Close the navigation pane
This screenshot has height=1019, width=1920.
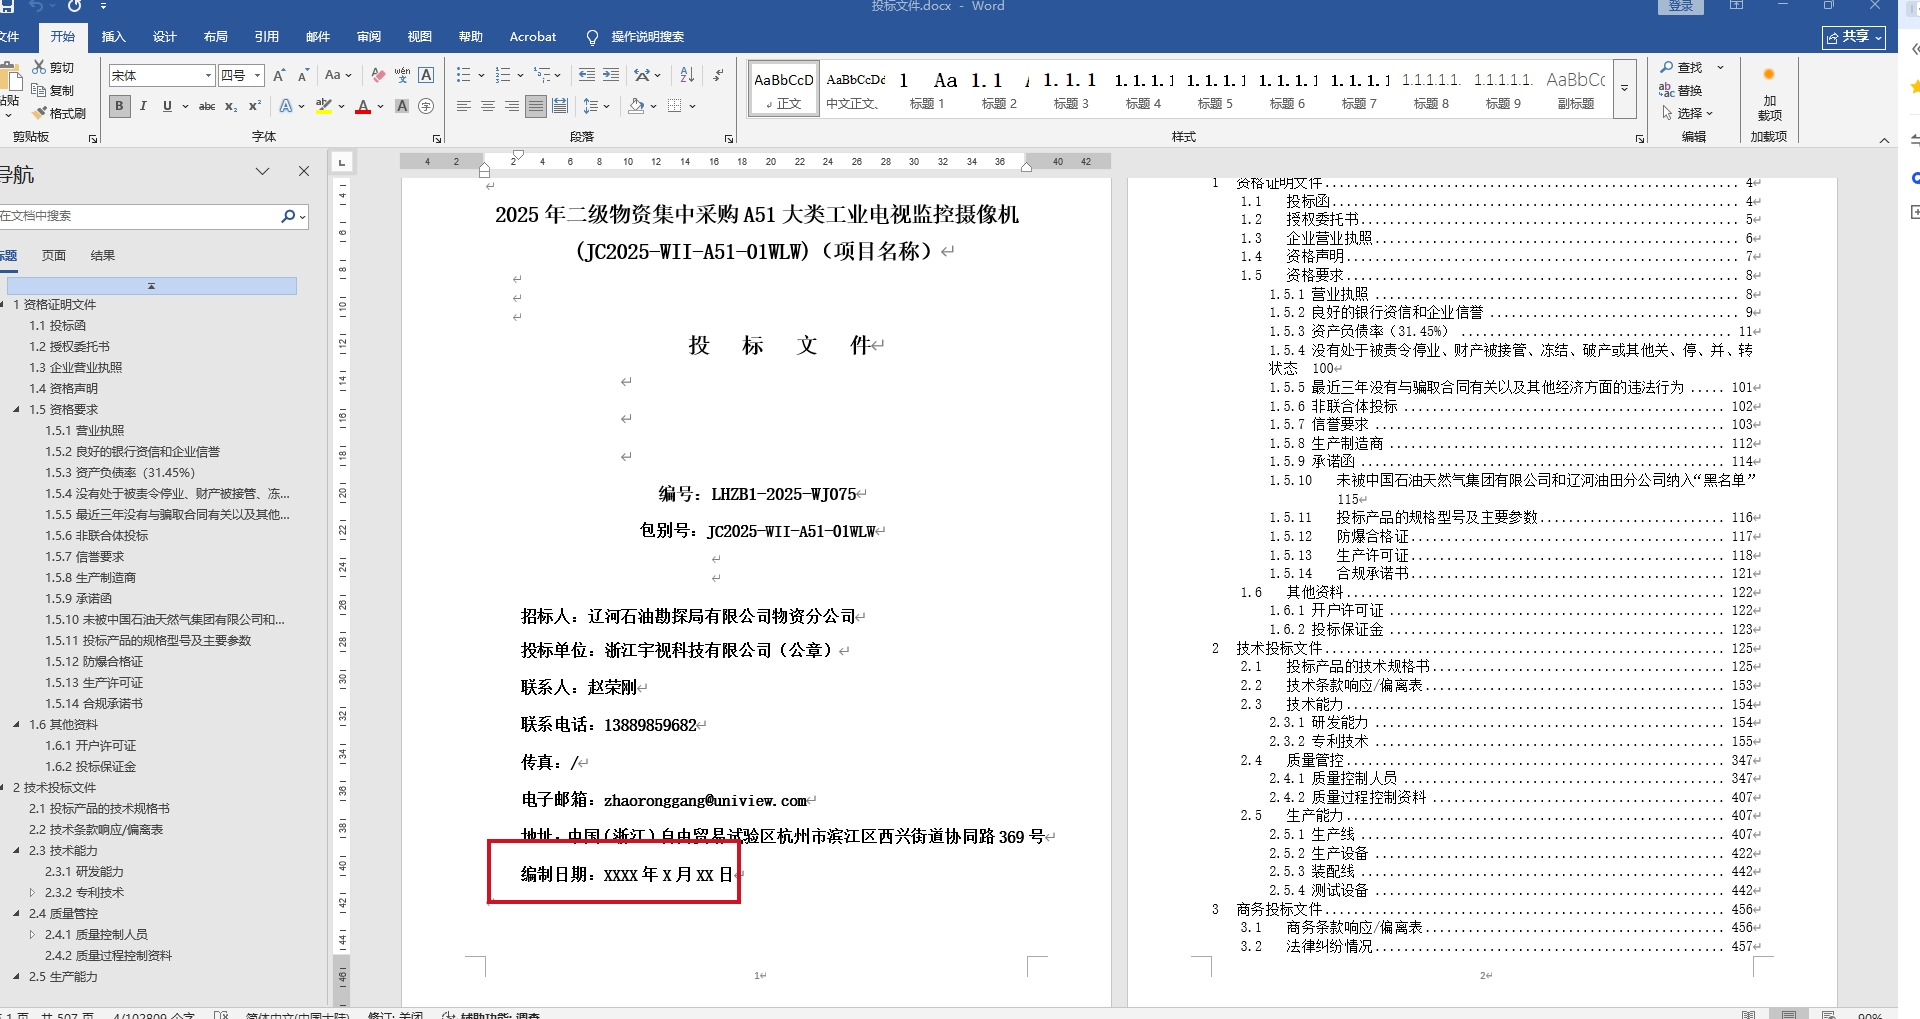tap(304, 171)
